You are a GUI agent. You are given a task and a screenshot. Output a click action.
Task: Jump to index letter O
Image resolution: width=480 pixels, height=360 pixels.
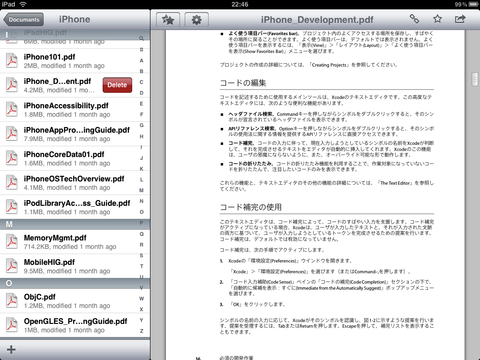pyautogui.click(x=142, y=212)
